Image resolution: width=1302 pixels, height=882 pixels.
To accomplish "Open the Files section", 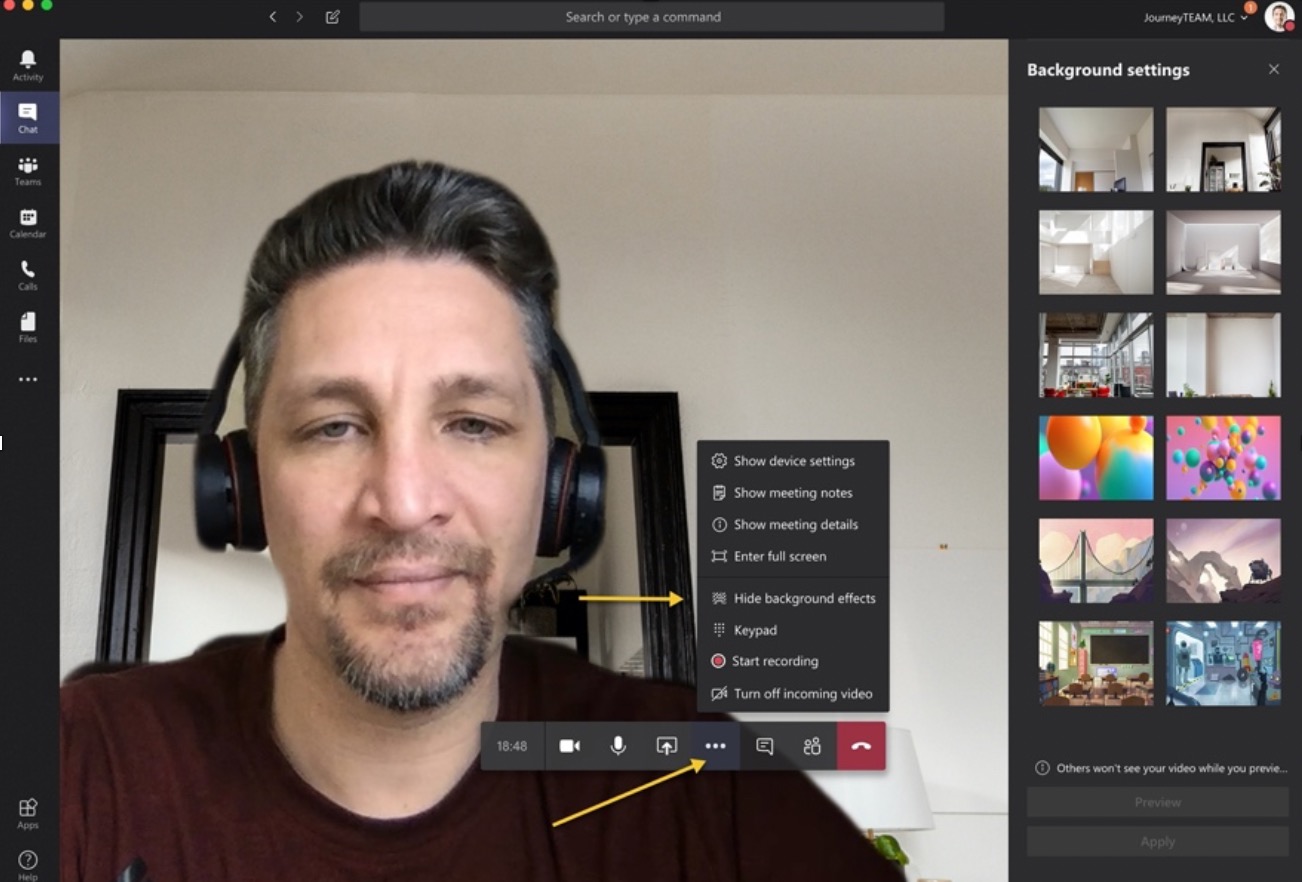I will pos(28,327).
